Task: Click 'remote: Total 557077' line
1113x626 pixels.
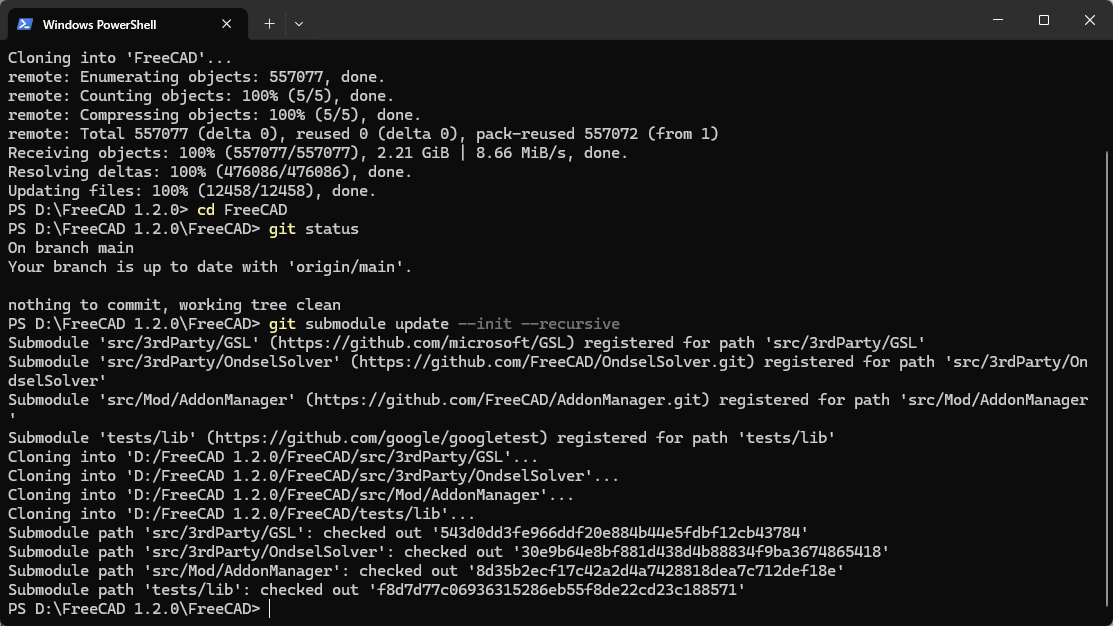Action: [x=363, y=133]
